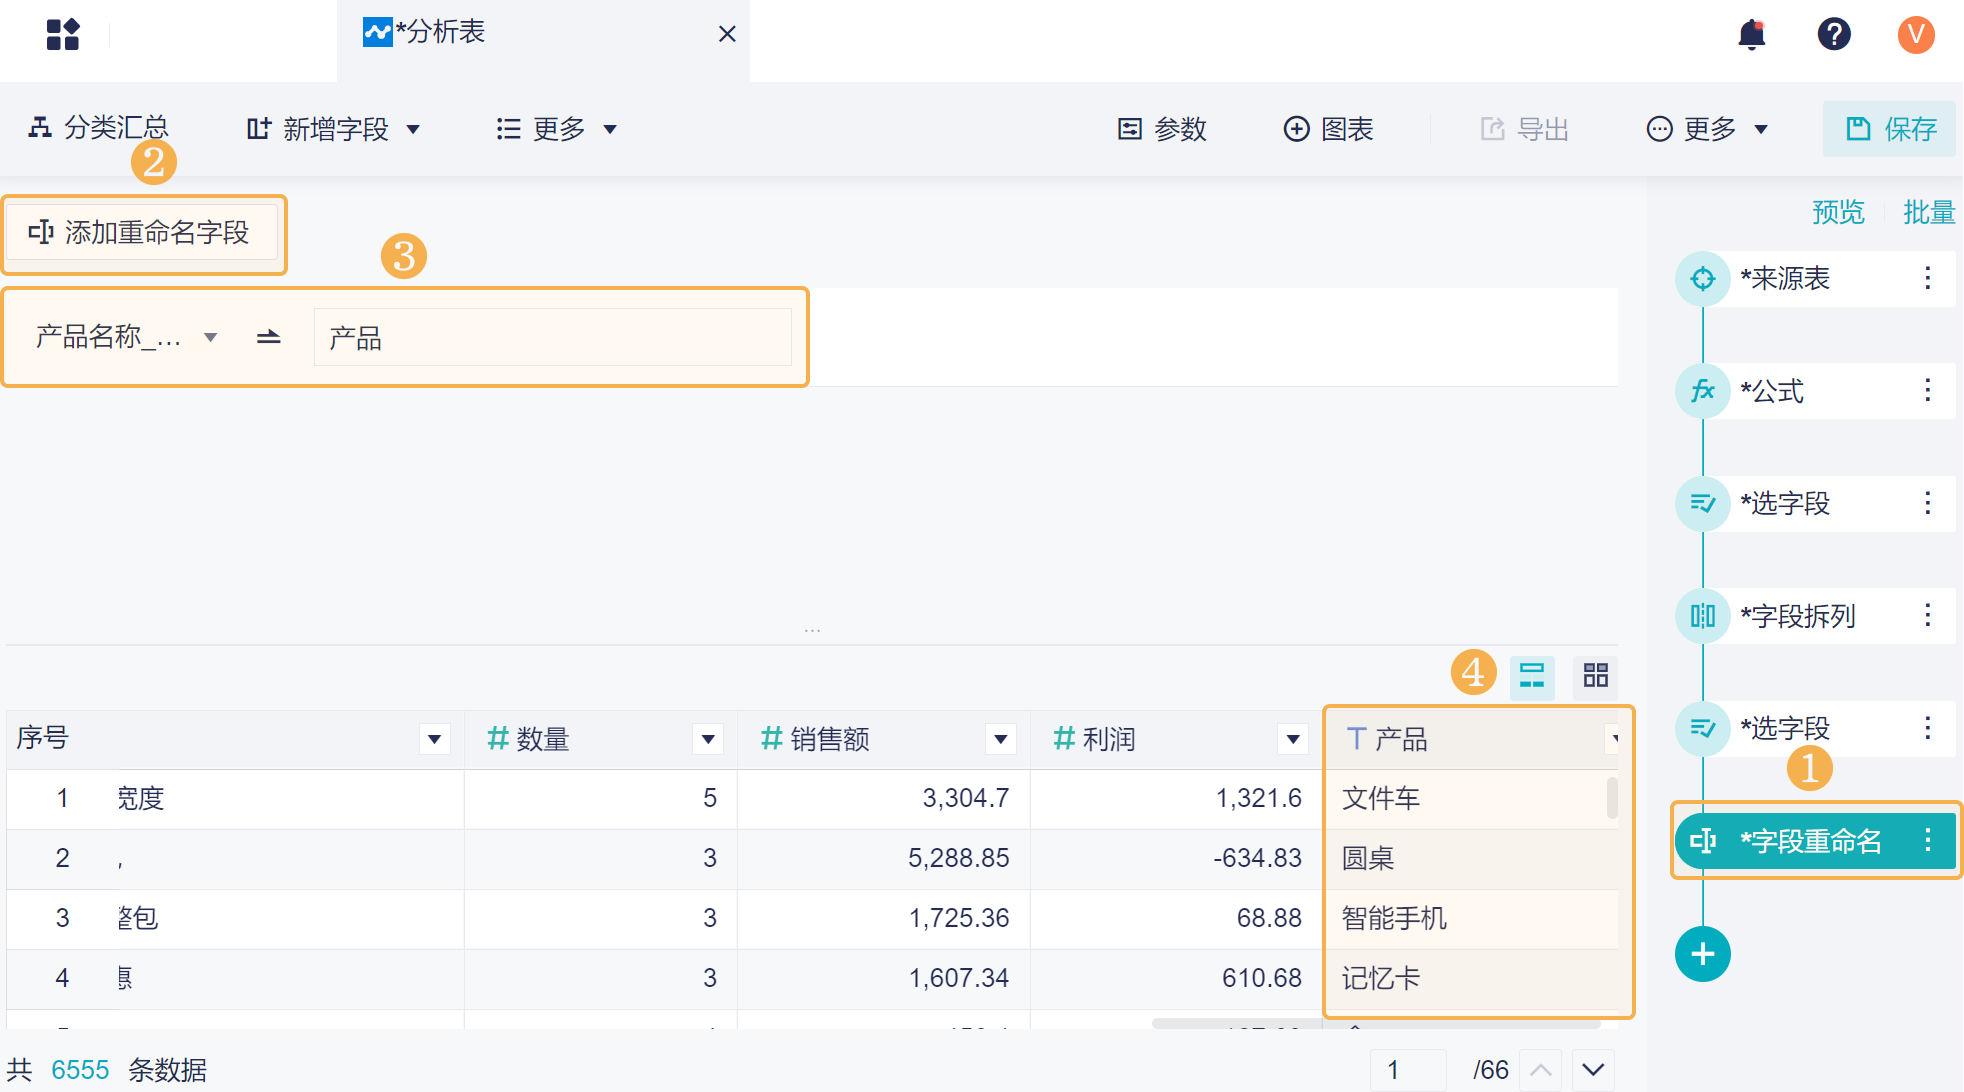
Task: Select the 公式 formula step icon
Action: 1702,391
